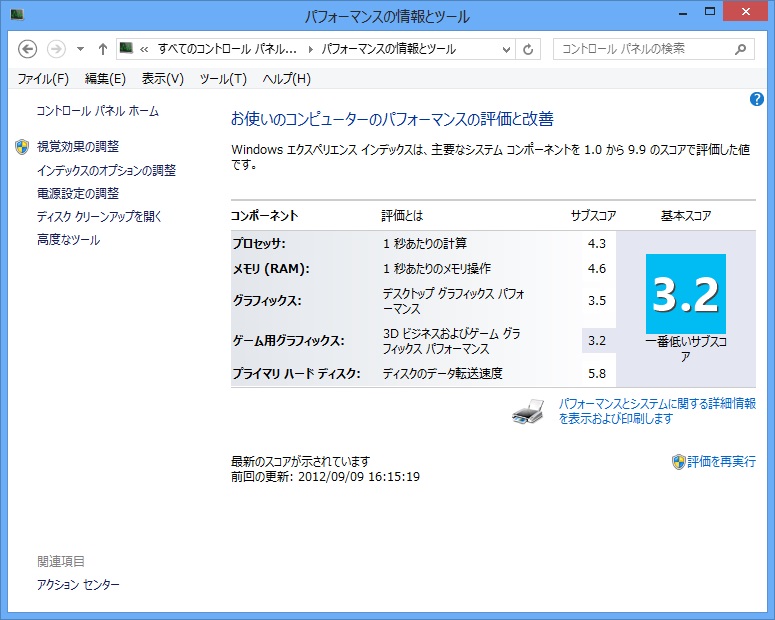Screen dimensions: 775x620
Task: Click the コントロール パネルの検索 search field
Action: 653,49
